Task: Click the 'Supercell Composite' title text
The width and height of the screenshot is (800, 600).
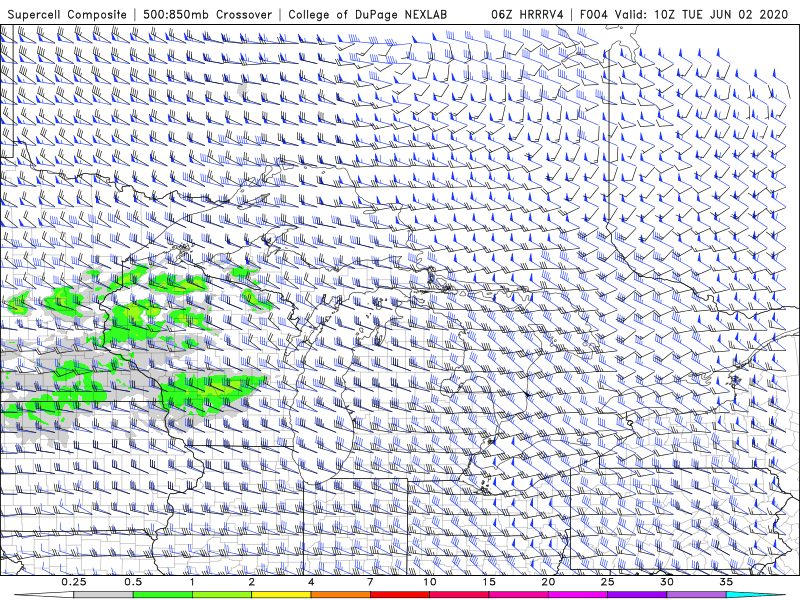Action: click(67, 14)
